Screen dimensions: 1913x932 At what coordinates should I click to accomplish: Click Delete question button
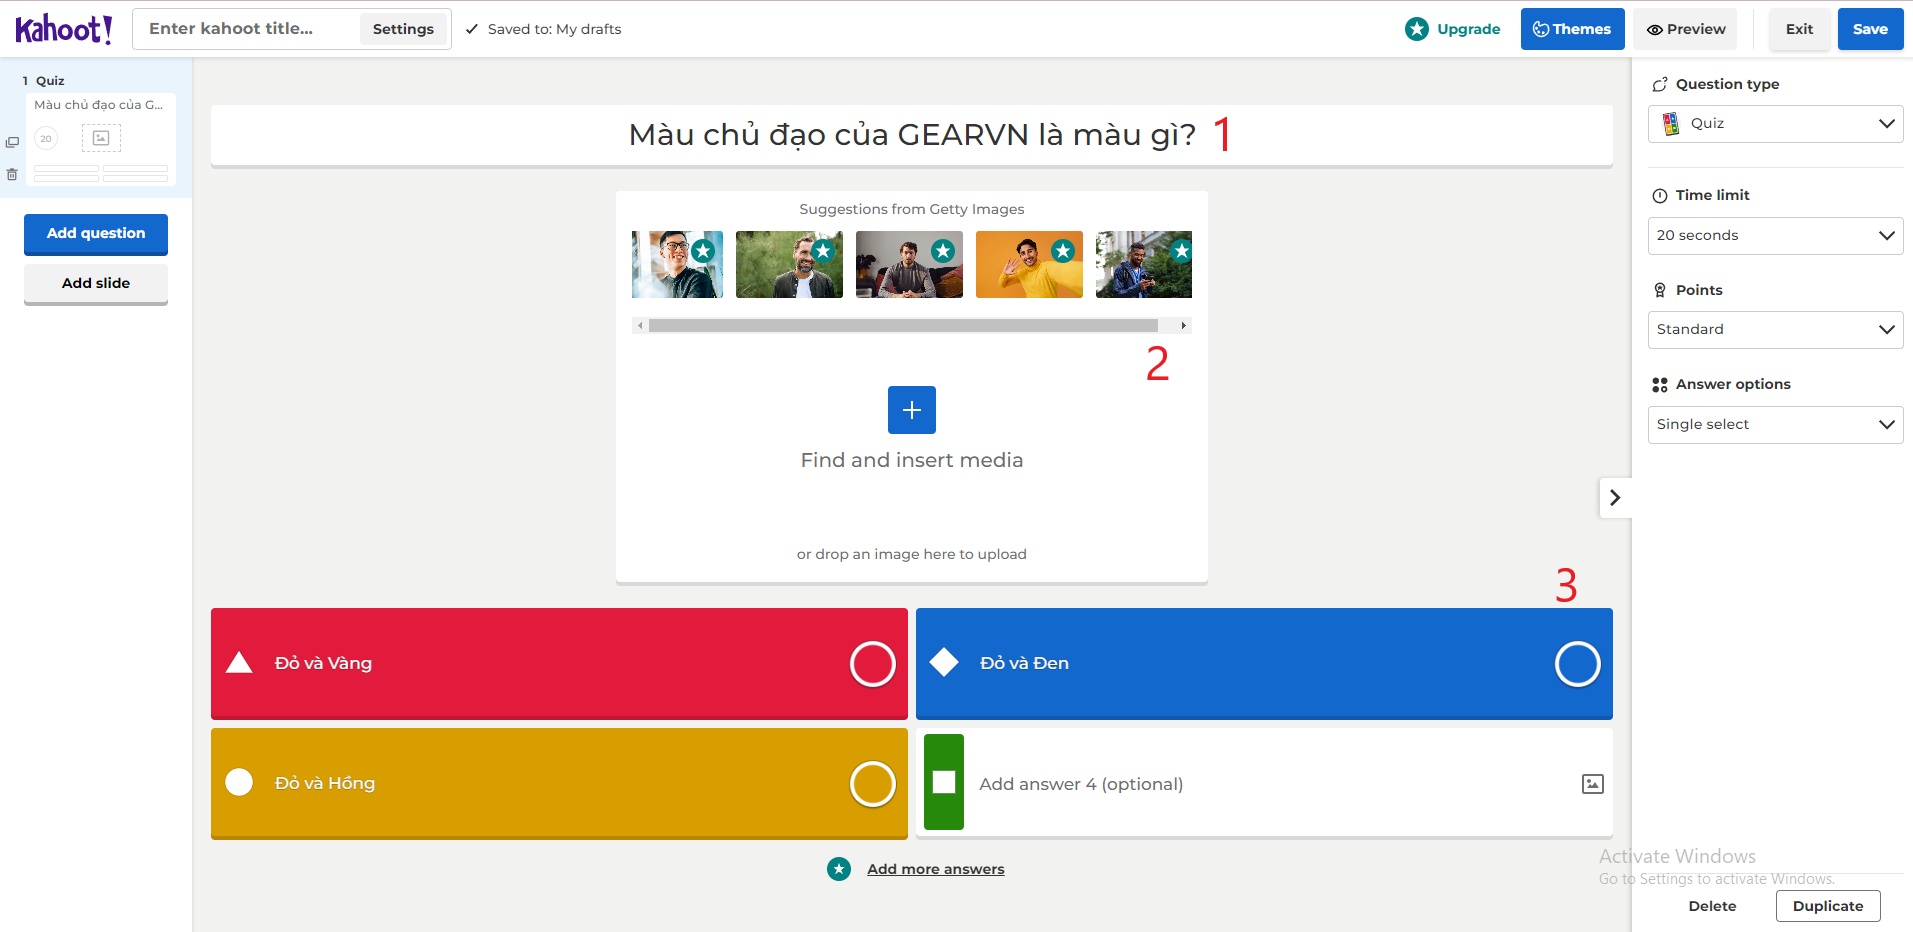(x=1712, y=906)
